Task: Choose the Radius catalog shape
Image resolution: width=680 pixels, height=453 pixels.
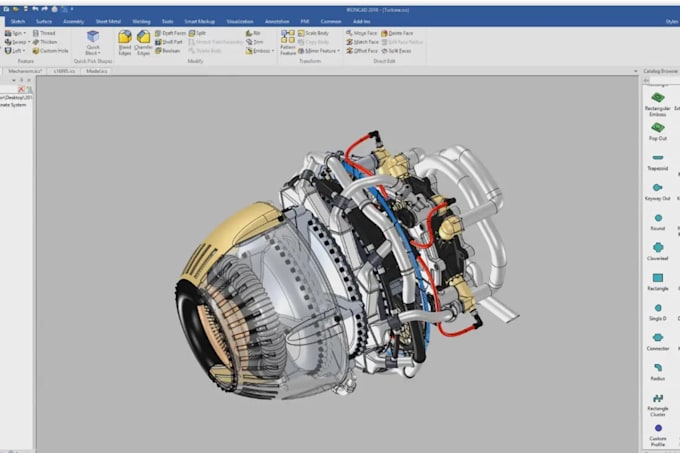Action: pyautogui.click(x=657, y=372)
